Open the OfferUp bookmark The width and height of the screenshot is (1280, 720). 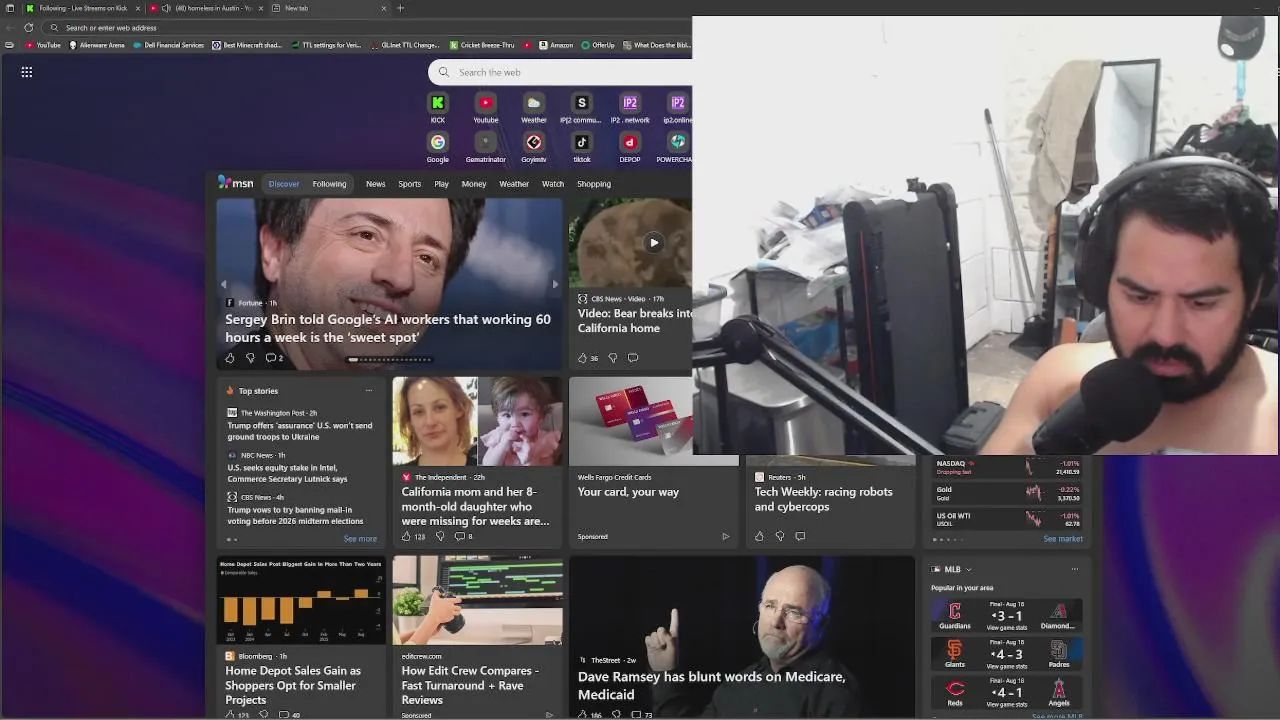pos(598,45)
